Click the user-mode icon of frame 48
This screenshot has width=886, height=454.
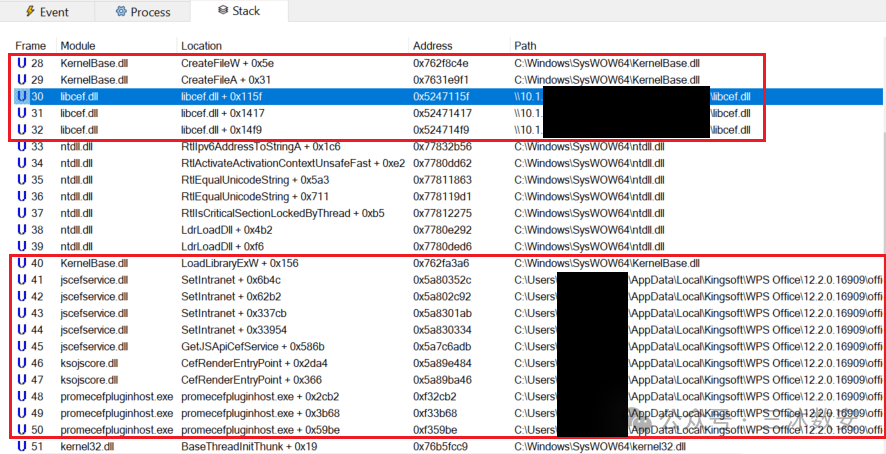(22, 397)
